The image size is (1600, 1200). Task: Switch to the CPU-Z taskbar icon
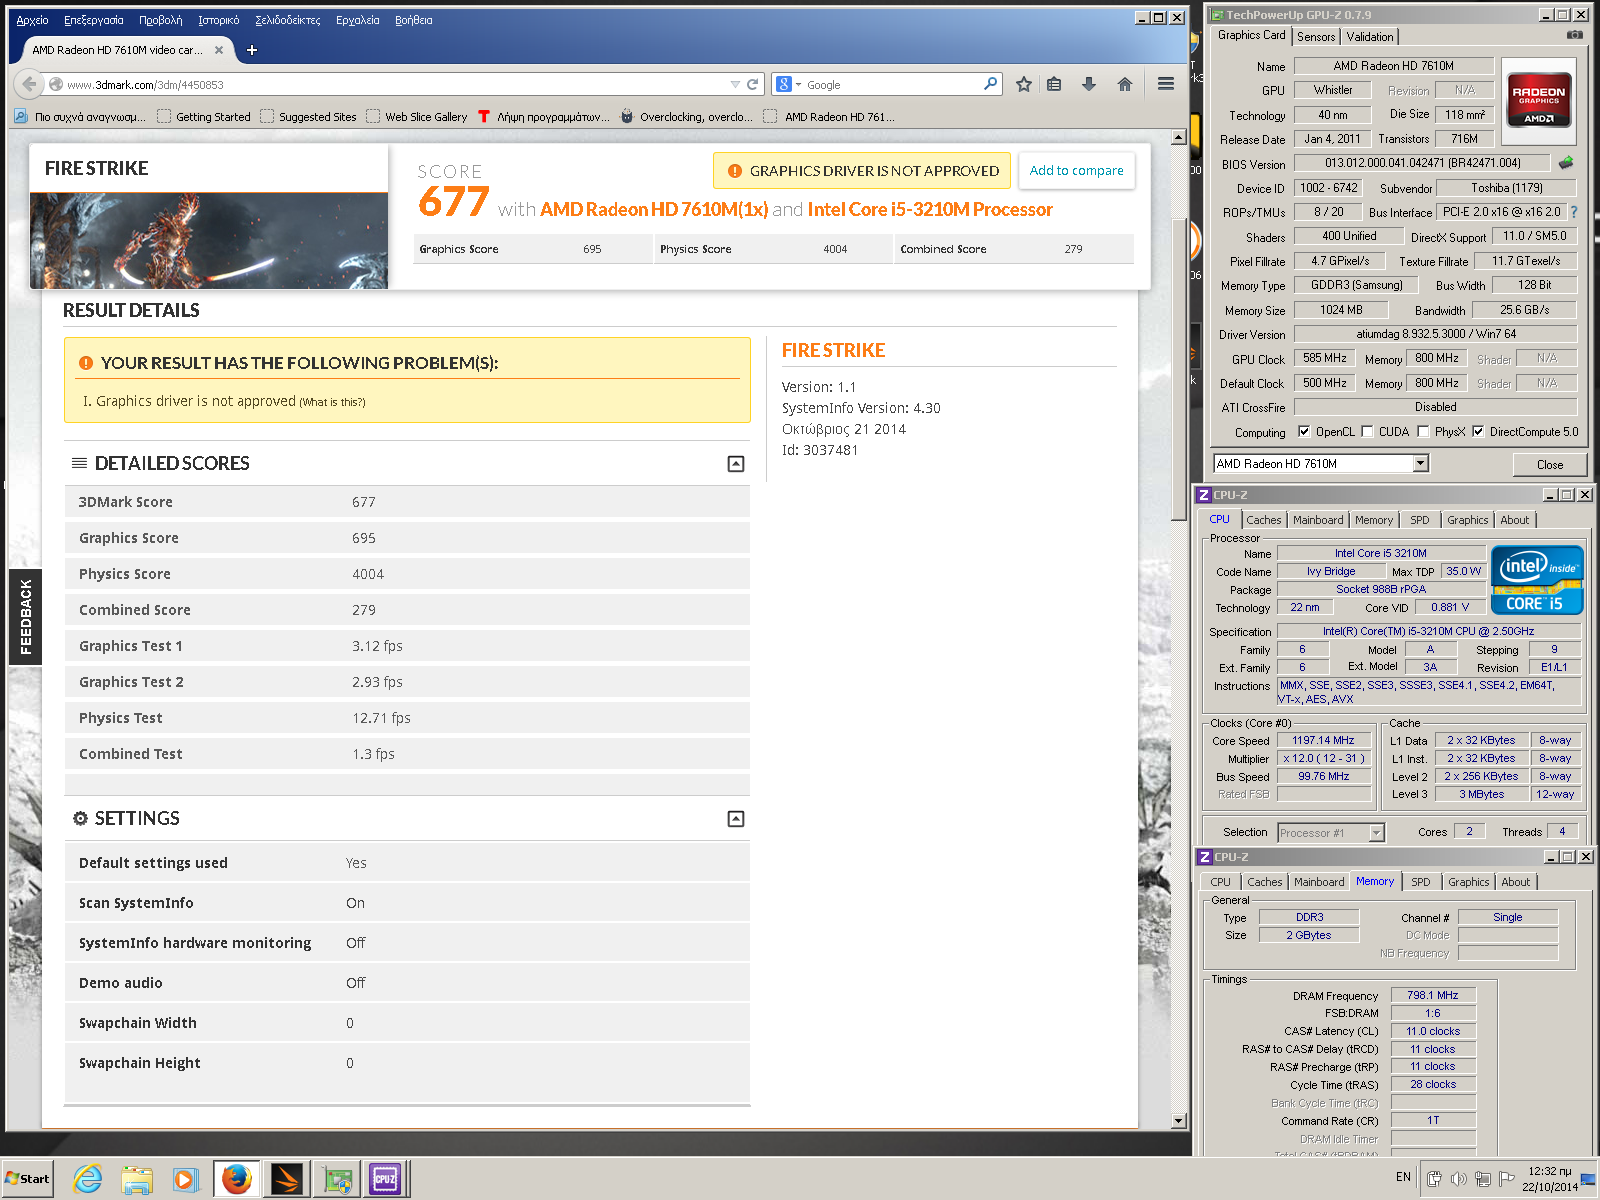click(385, 1180)
